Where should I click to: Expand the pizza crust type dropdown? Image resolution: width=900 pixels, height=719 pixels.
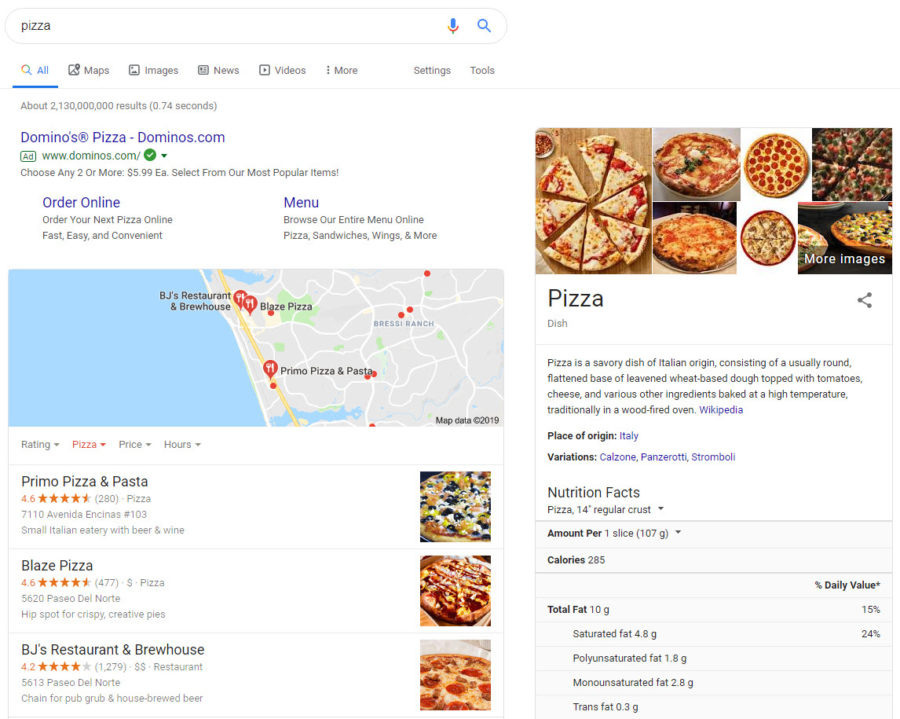661,510
